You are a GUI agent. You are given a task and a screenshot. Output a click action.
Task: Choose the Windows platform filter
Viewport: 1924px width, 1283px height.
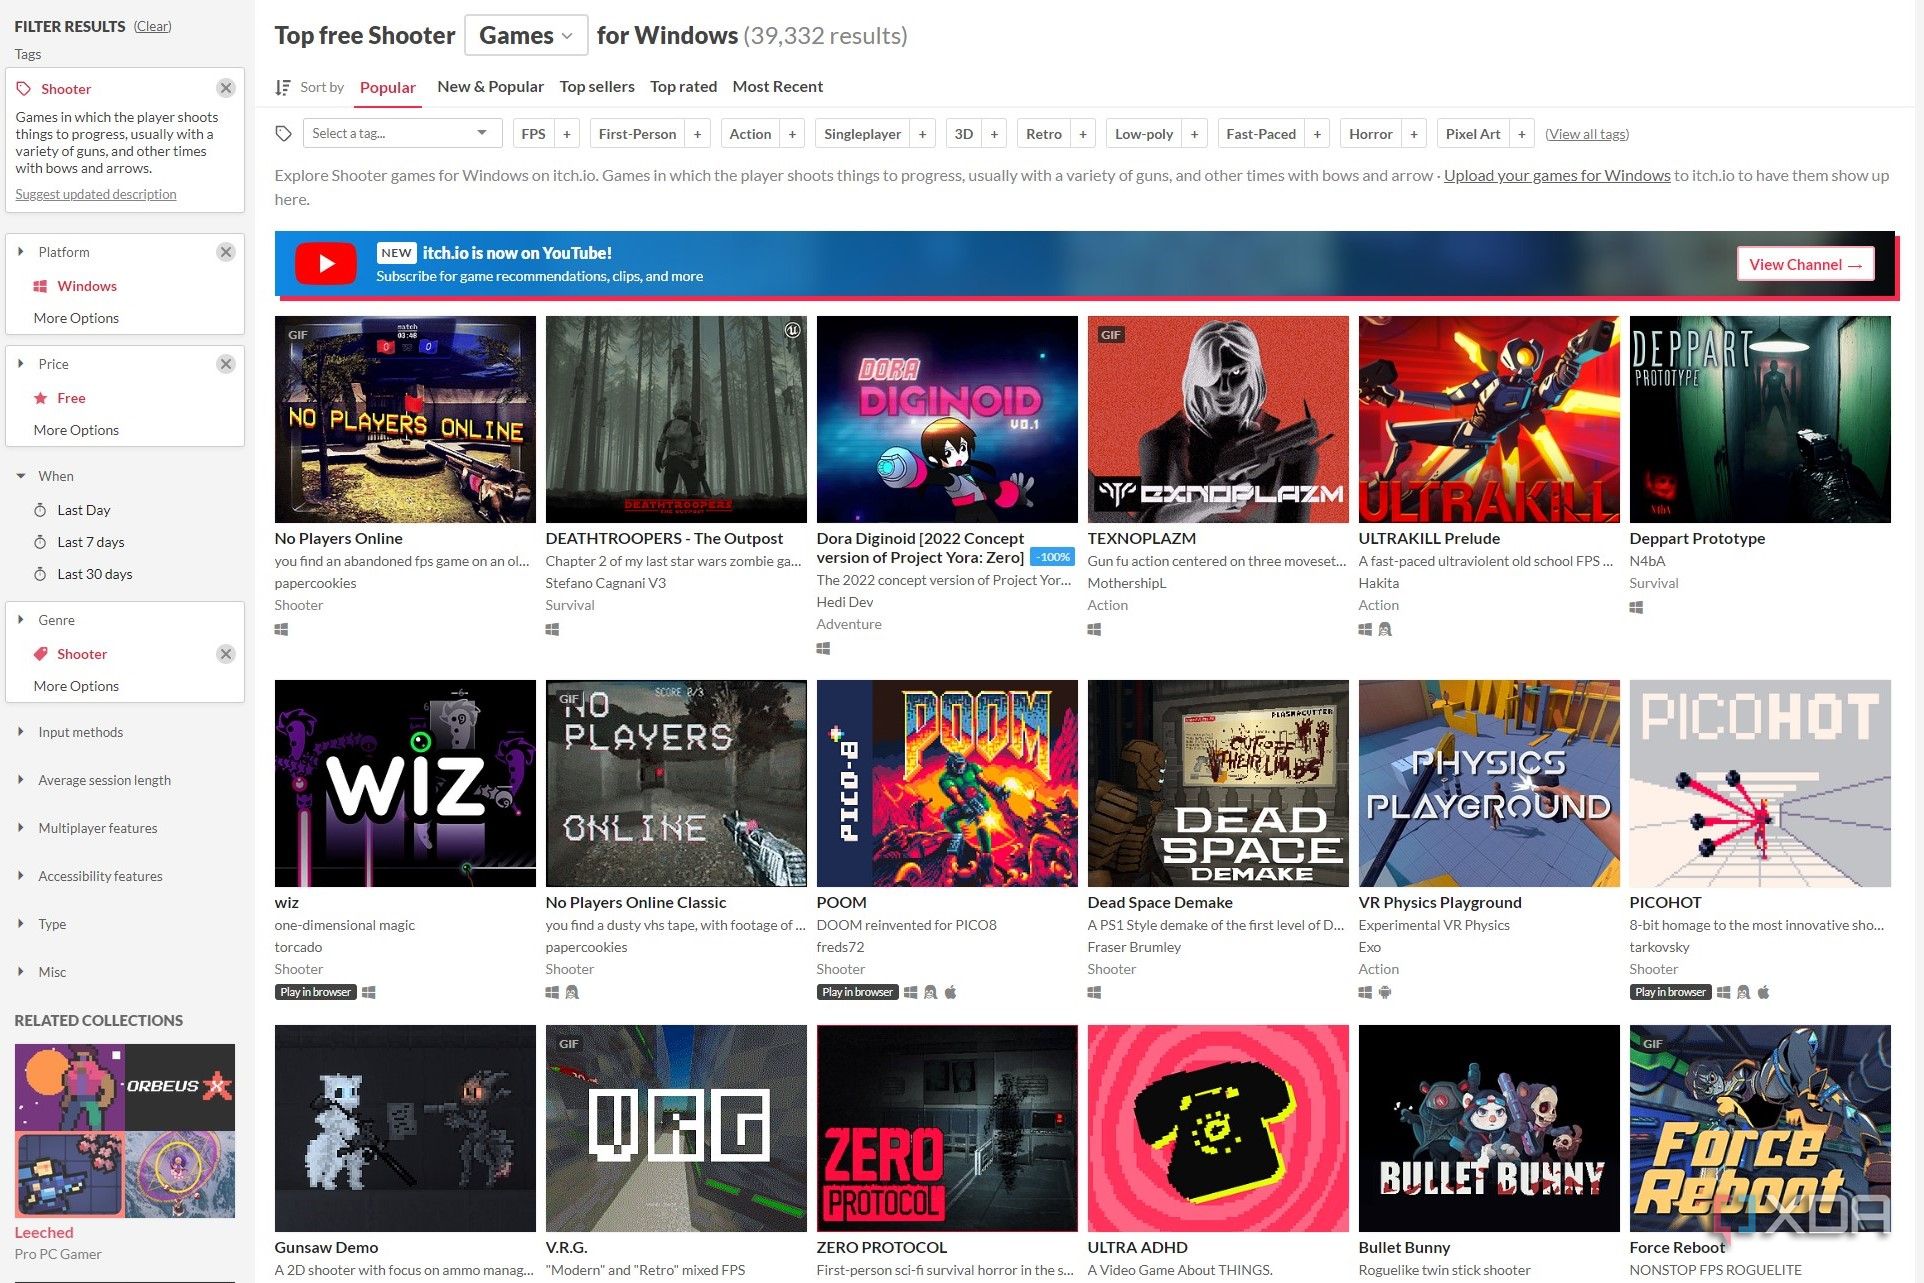(x=87, y=286)
